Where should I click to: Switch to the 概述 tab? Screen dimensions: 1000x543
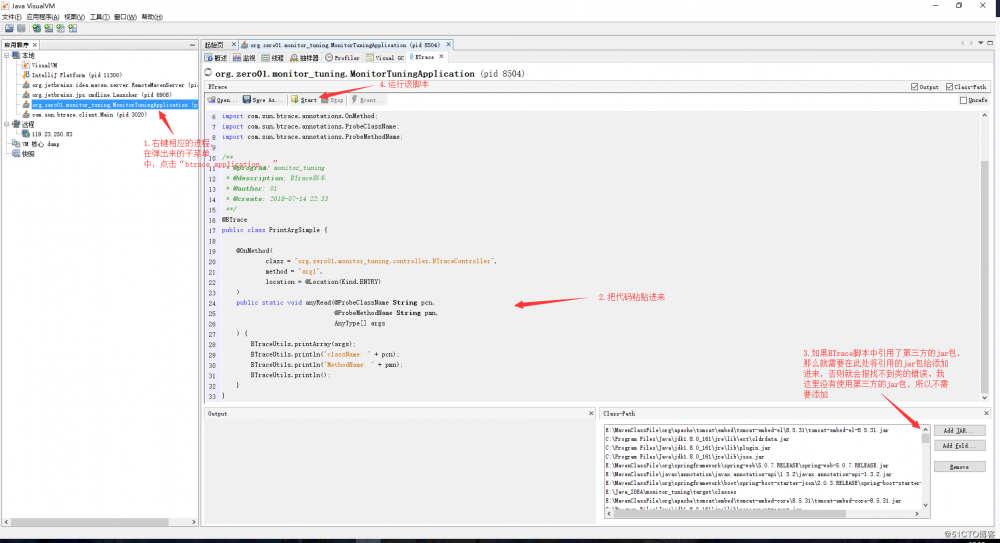click(216, 57)
